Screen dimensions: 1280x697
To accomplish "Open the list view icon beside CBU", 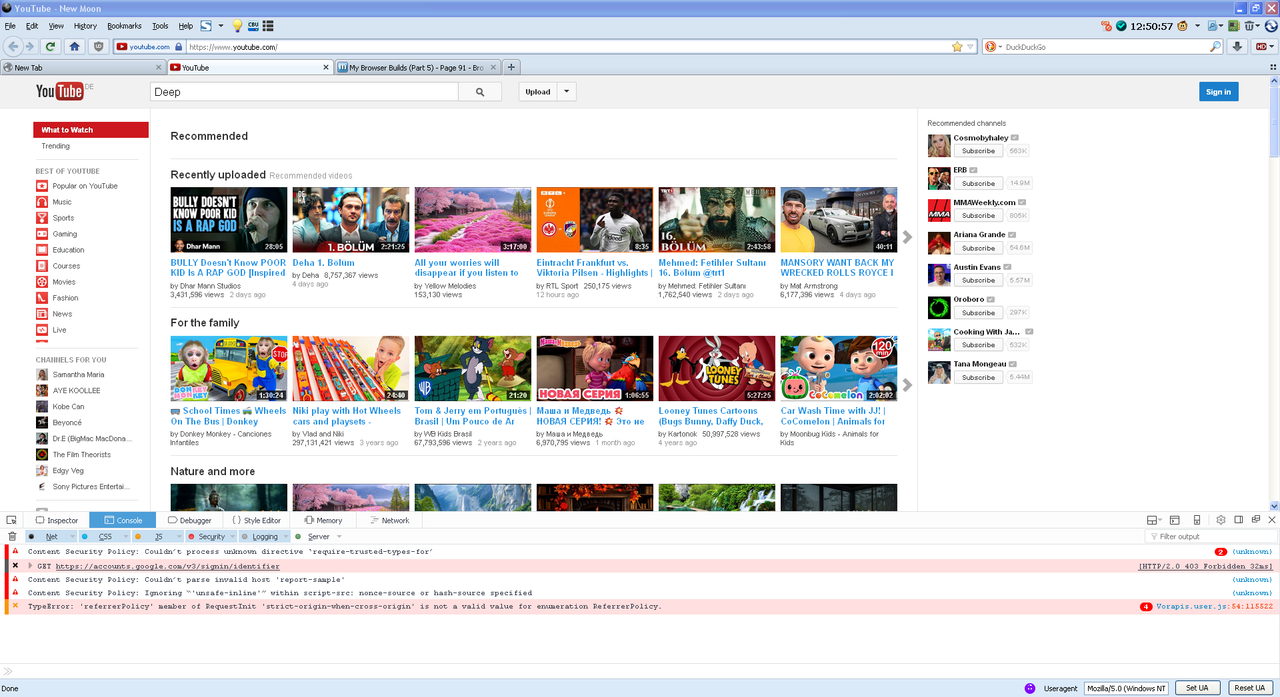I will coord(268,25).
